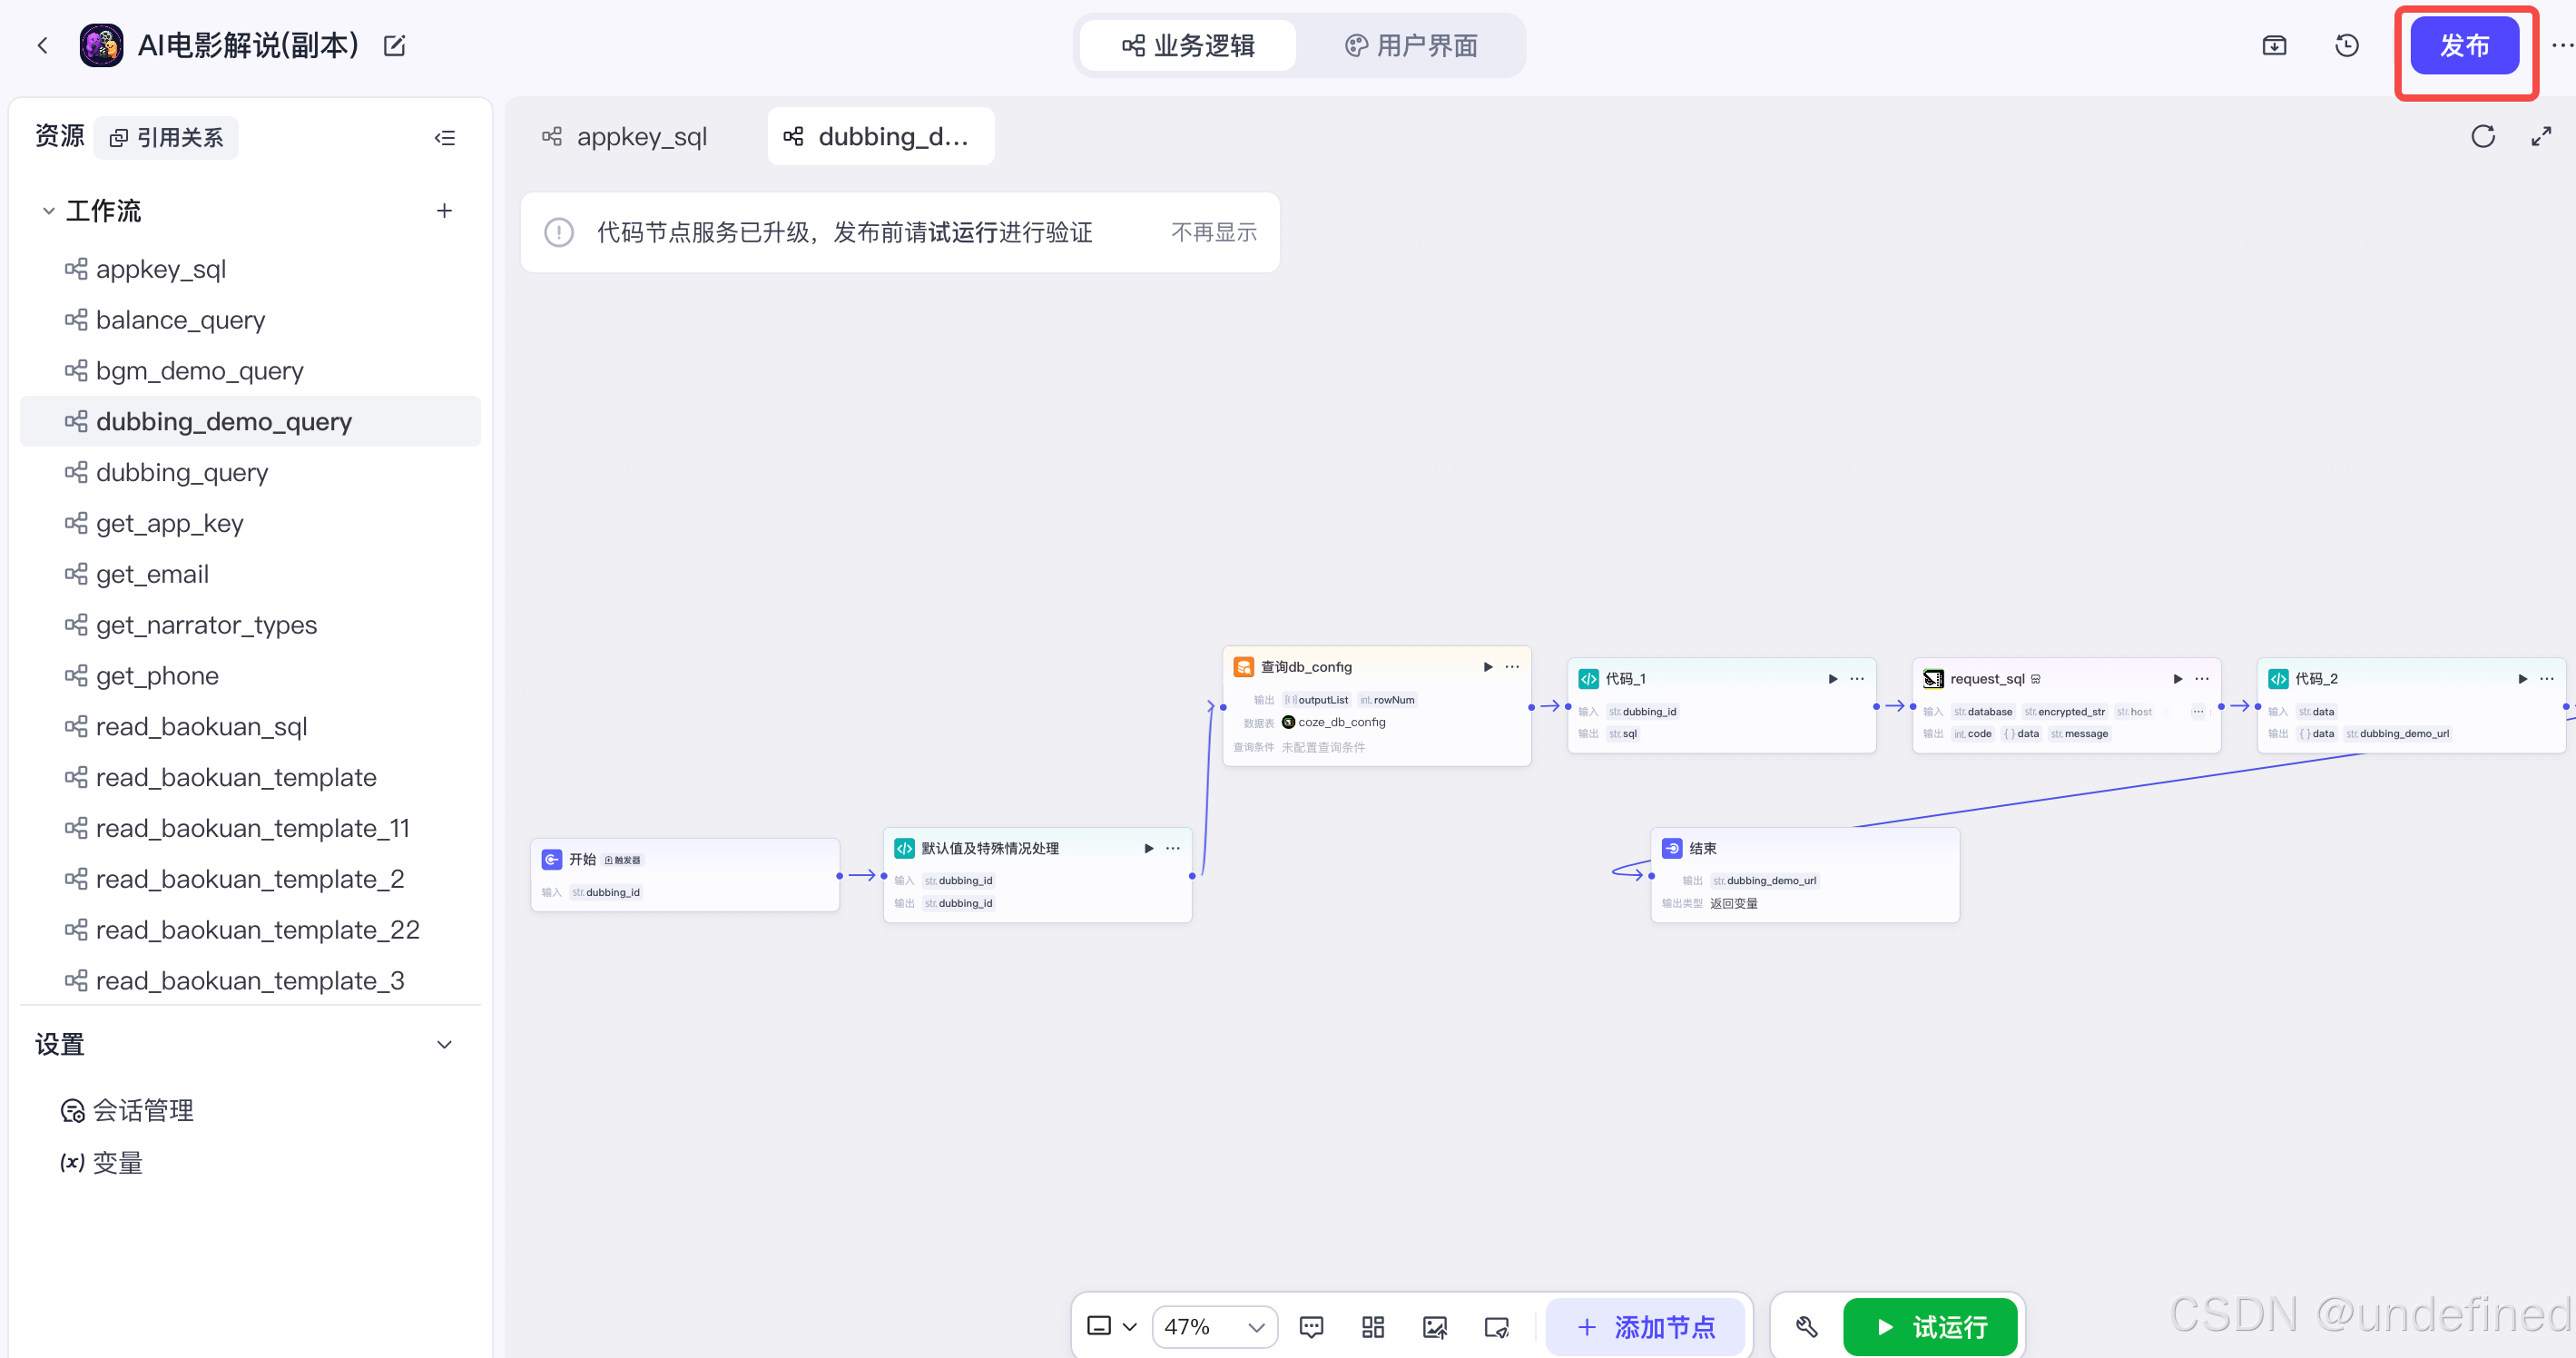This screenshot has width=2576, height=1358.
Task: Select dubbing_query in the workflow list
Action: point(181,472)
